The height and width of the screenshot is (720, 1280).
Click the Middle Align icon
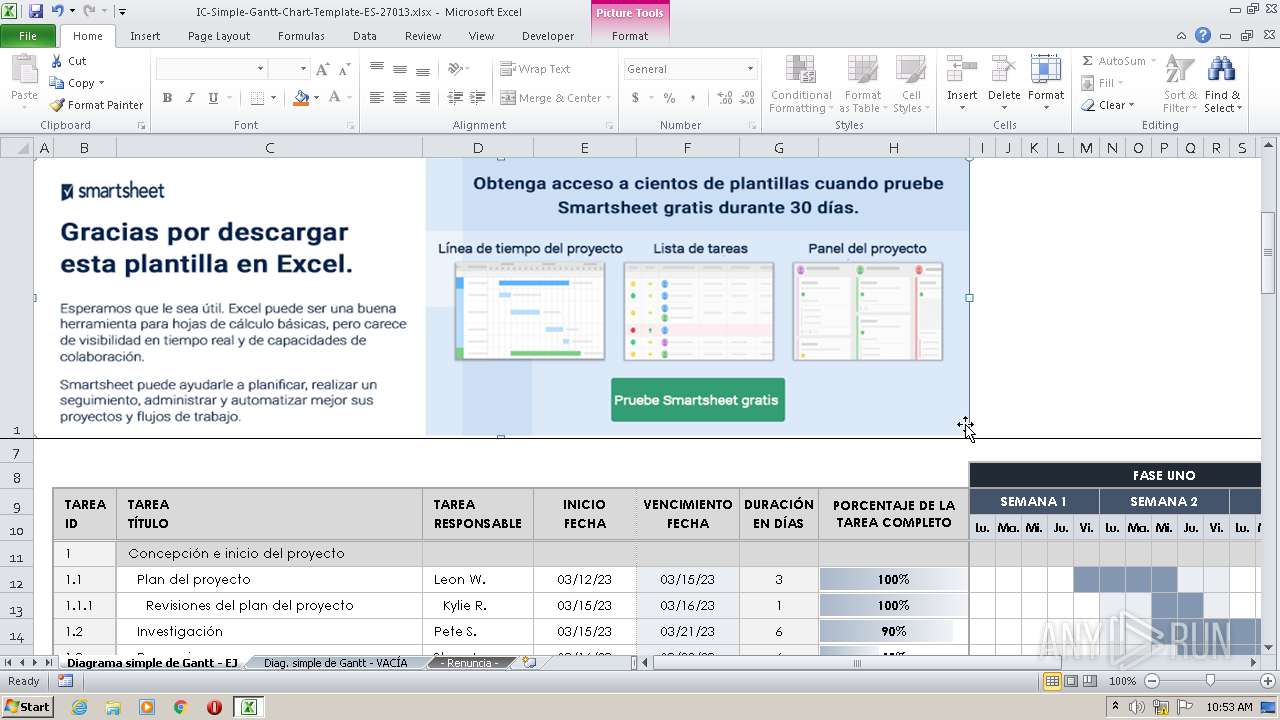coord(400,69)
